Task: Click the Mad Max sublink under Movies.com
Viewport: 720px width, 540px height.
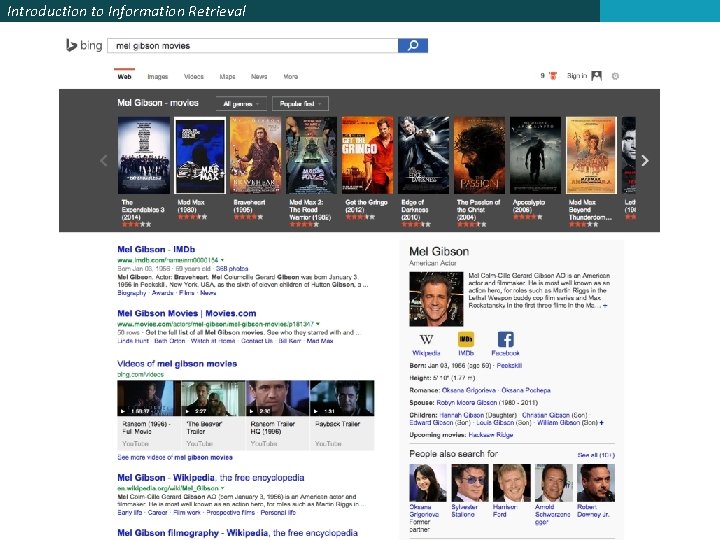Action: [x=320, y=341]
